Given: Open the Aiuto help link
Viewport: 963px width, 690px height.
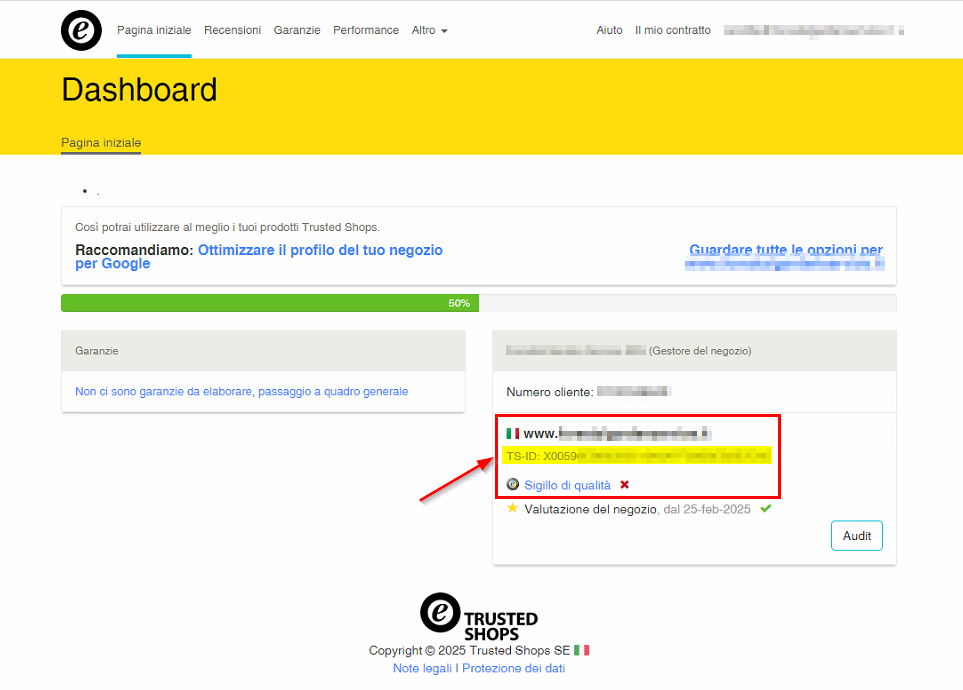Looking at the screenshot, I should tap(609, 30).
